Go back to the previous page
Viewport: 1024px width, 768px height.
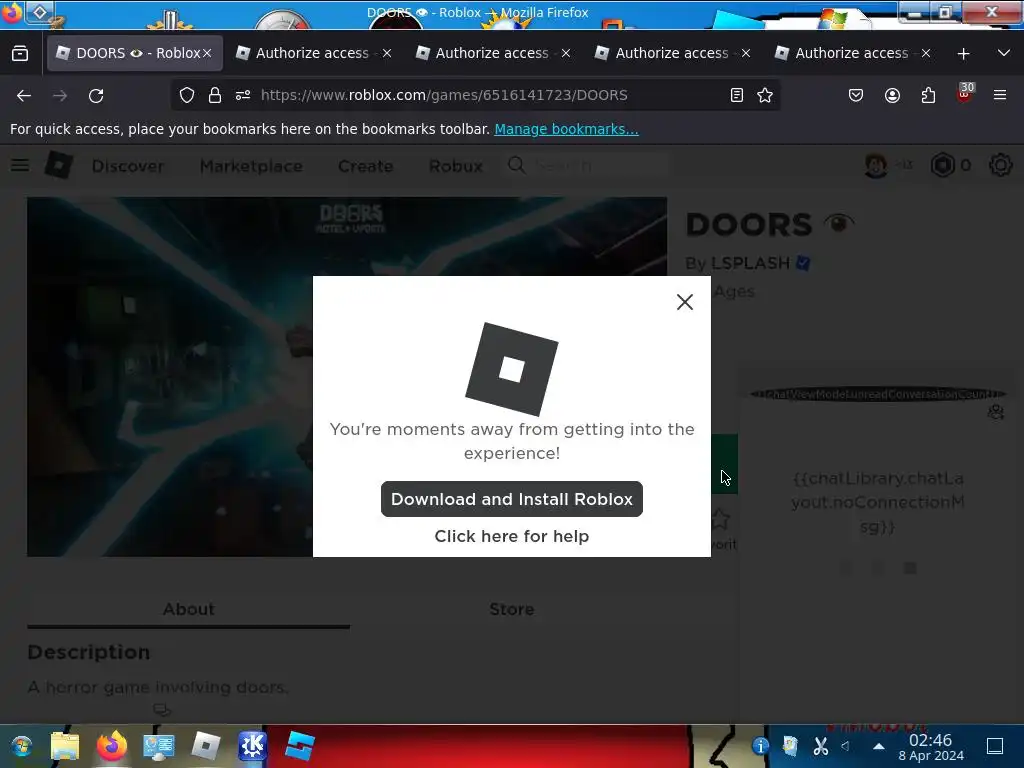coord(24,95)
